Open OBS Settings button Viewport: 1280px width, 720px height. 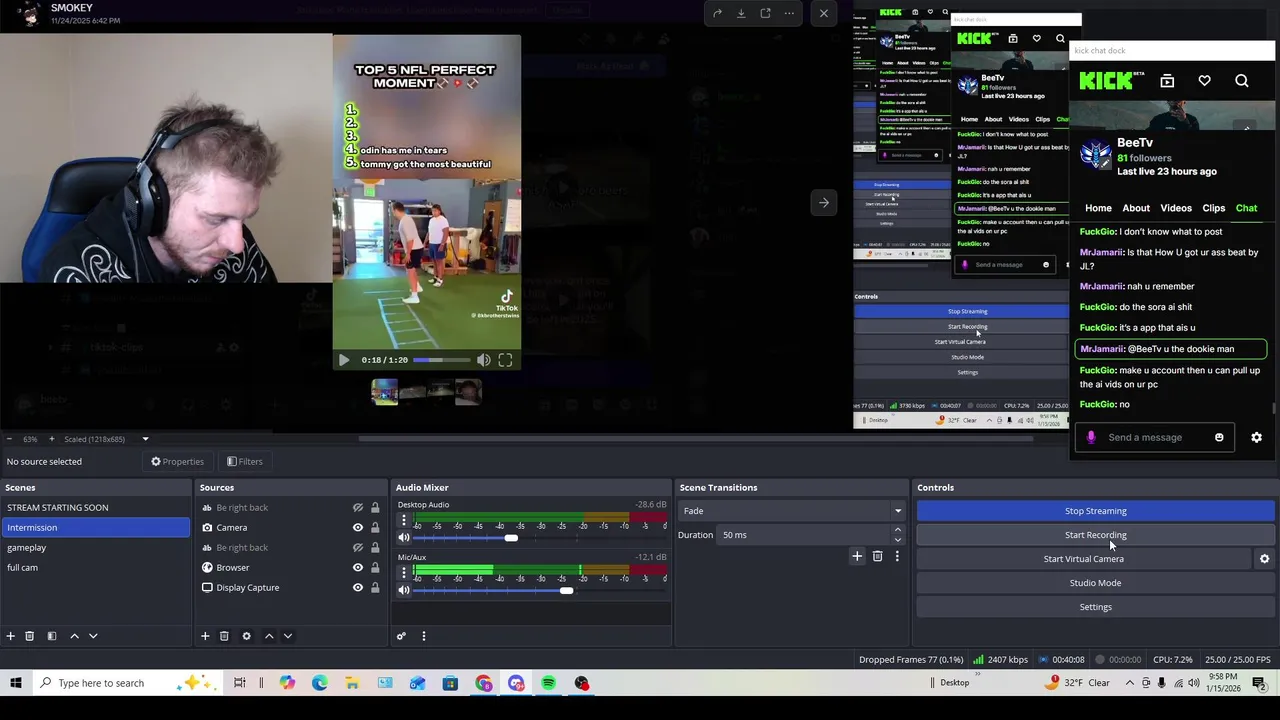pyautogui.click(x=1095, y=607)
